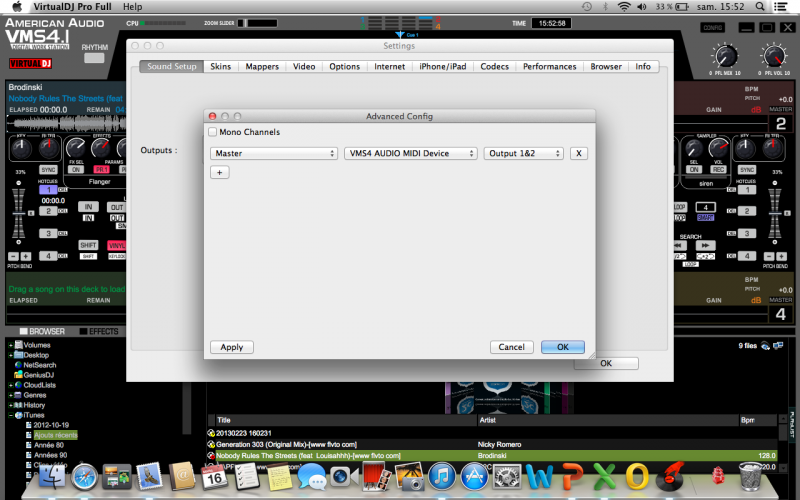Open the Options tab
Viewport: 800px width, 500px height.
[344, 66]
